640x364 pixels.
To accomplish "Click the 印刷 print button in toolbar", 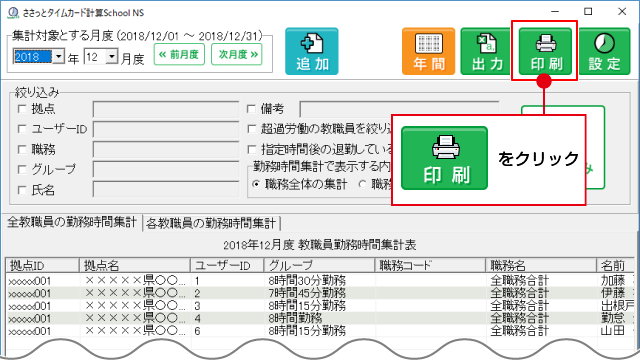I will pyautogui.click(x=545, y=51).
